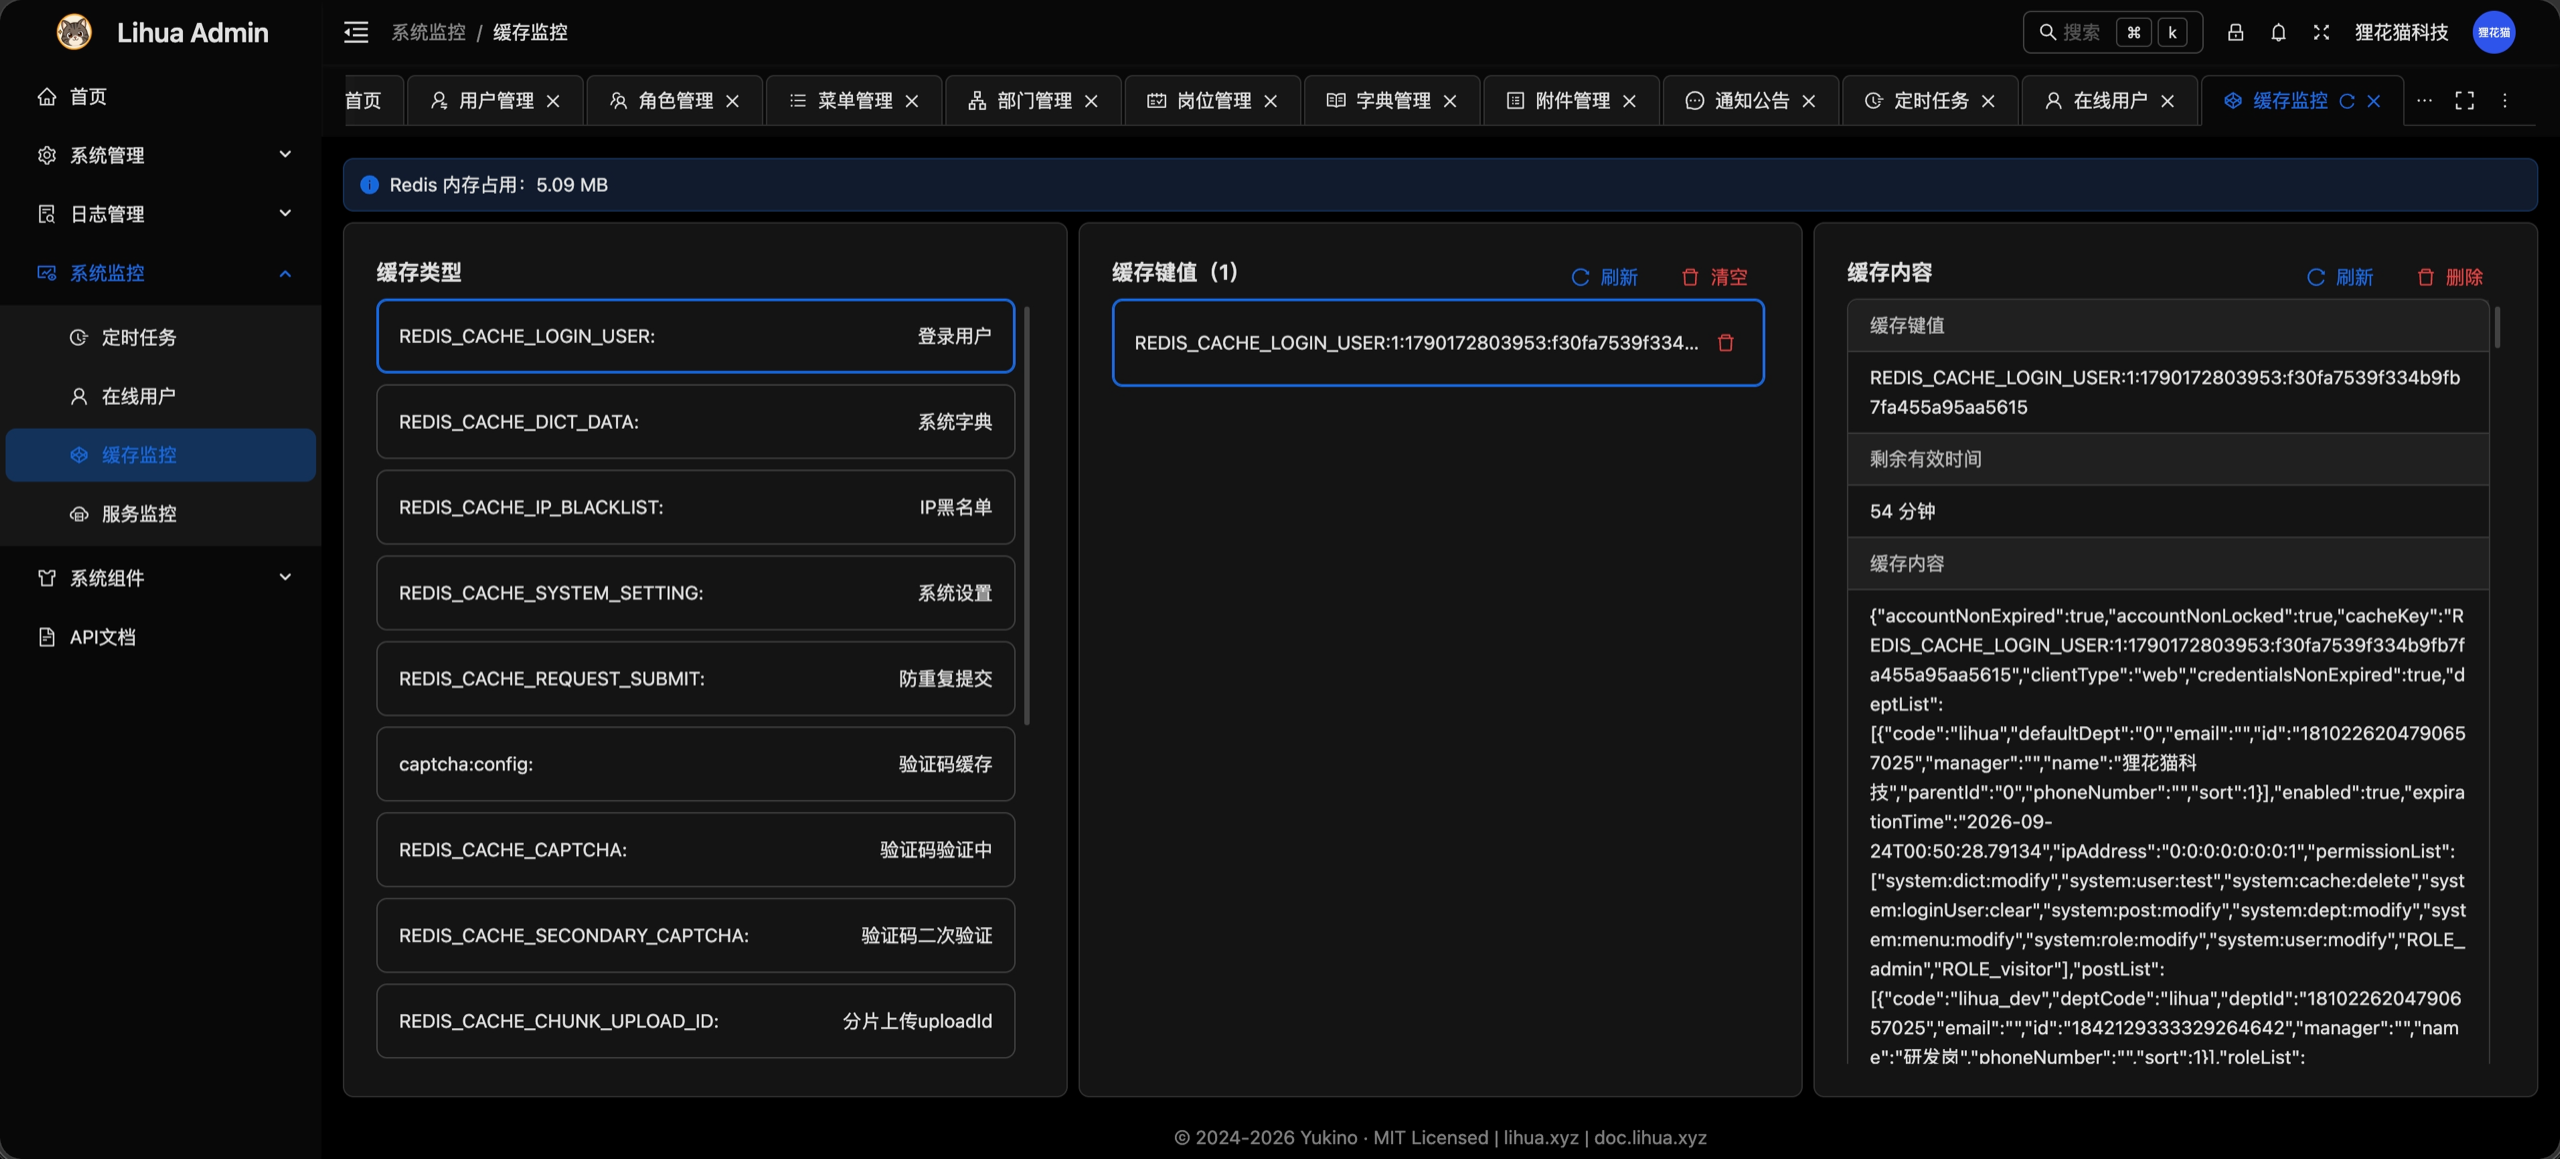Click the 缓存内容 panel scrollbar
Image resolution: width=2560 pixels, height=1159 pixels.
[x=2497, y=327]
